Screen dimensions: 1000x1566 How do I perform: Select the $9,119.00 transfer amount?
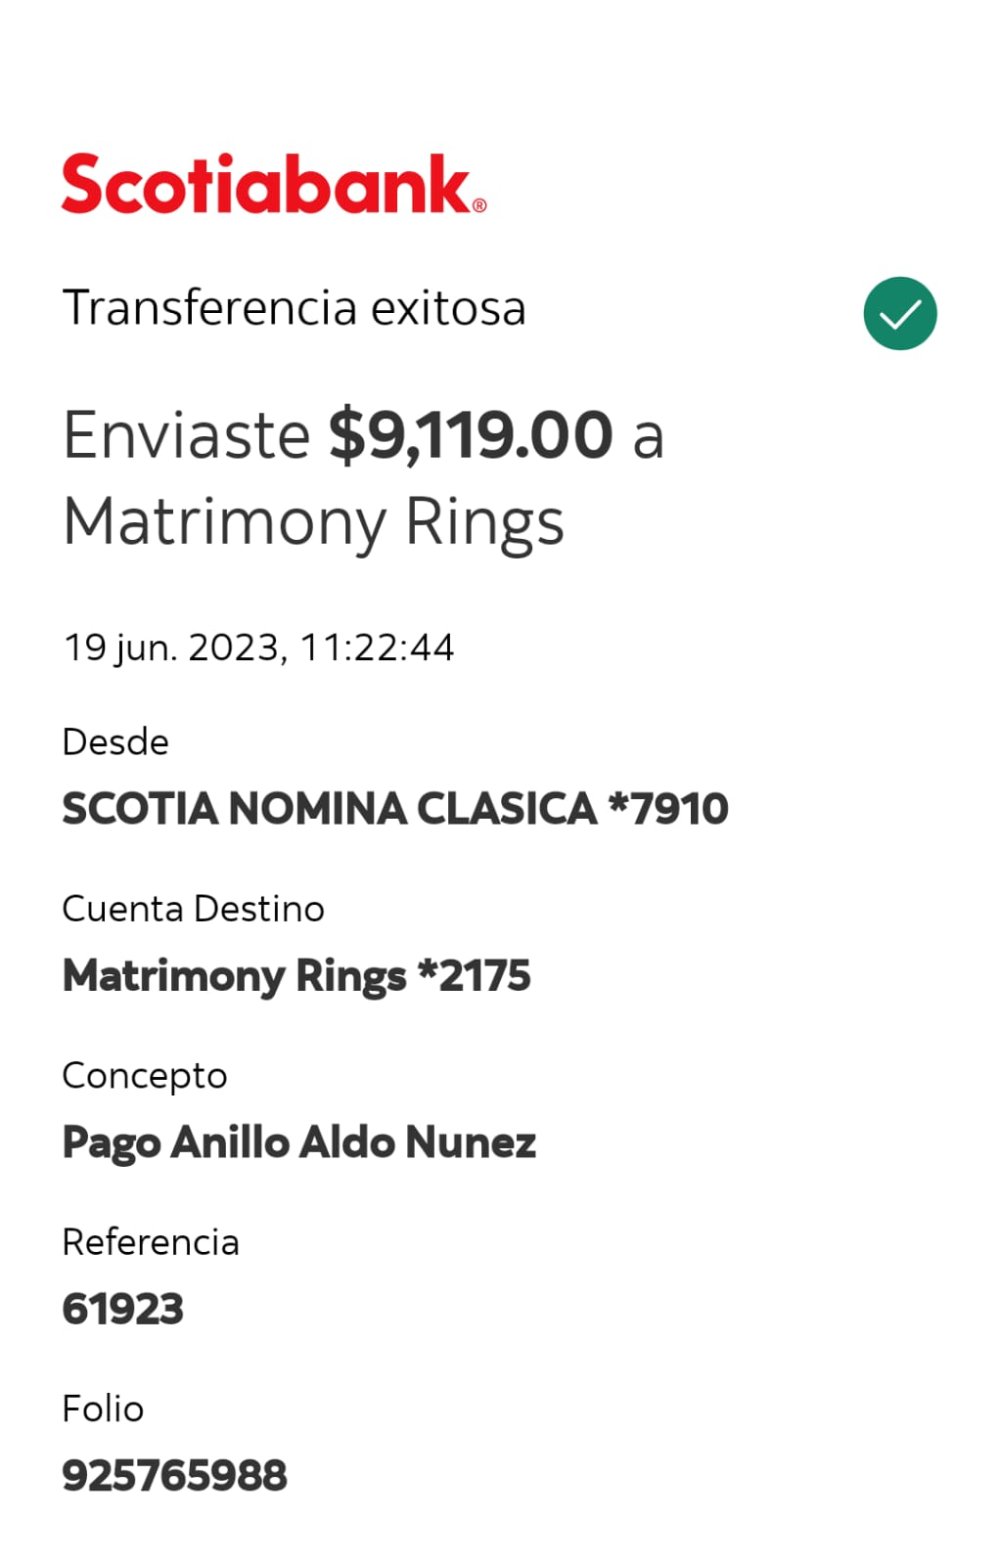coord(470,436)
